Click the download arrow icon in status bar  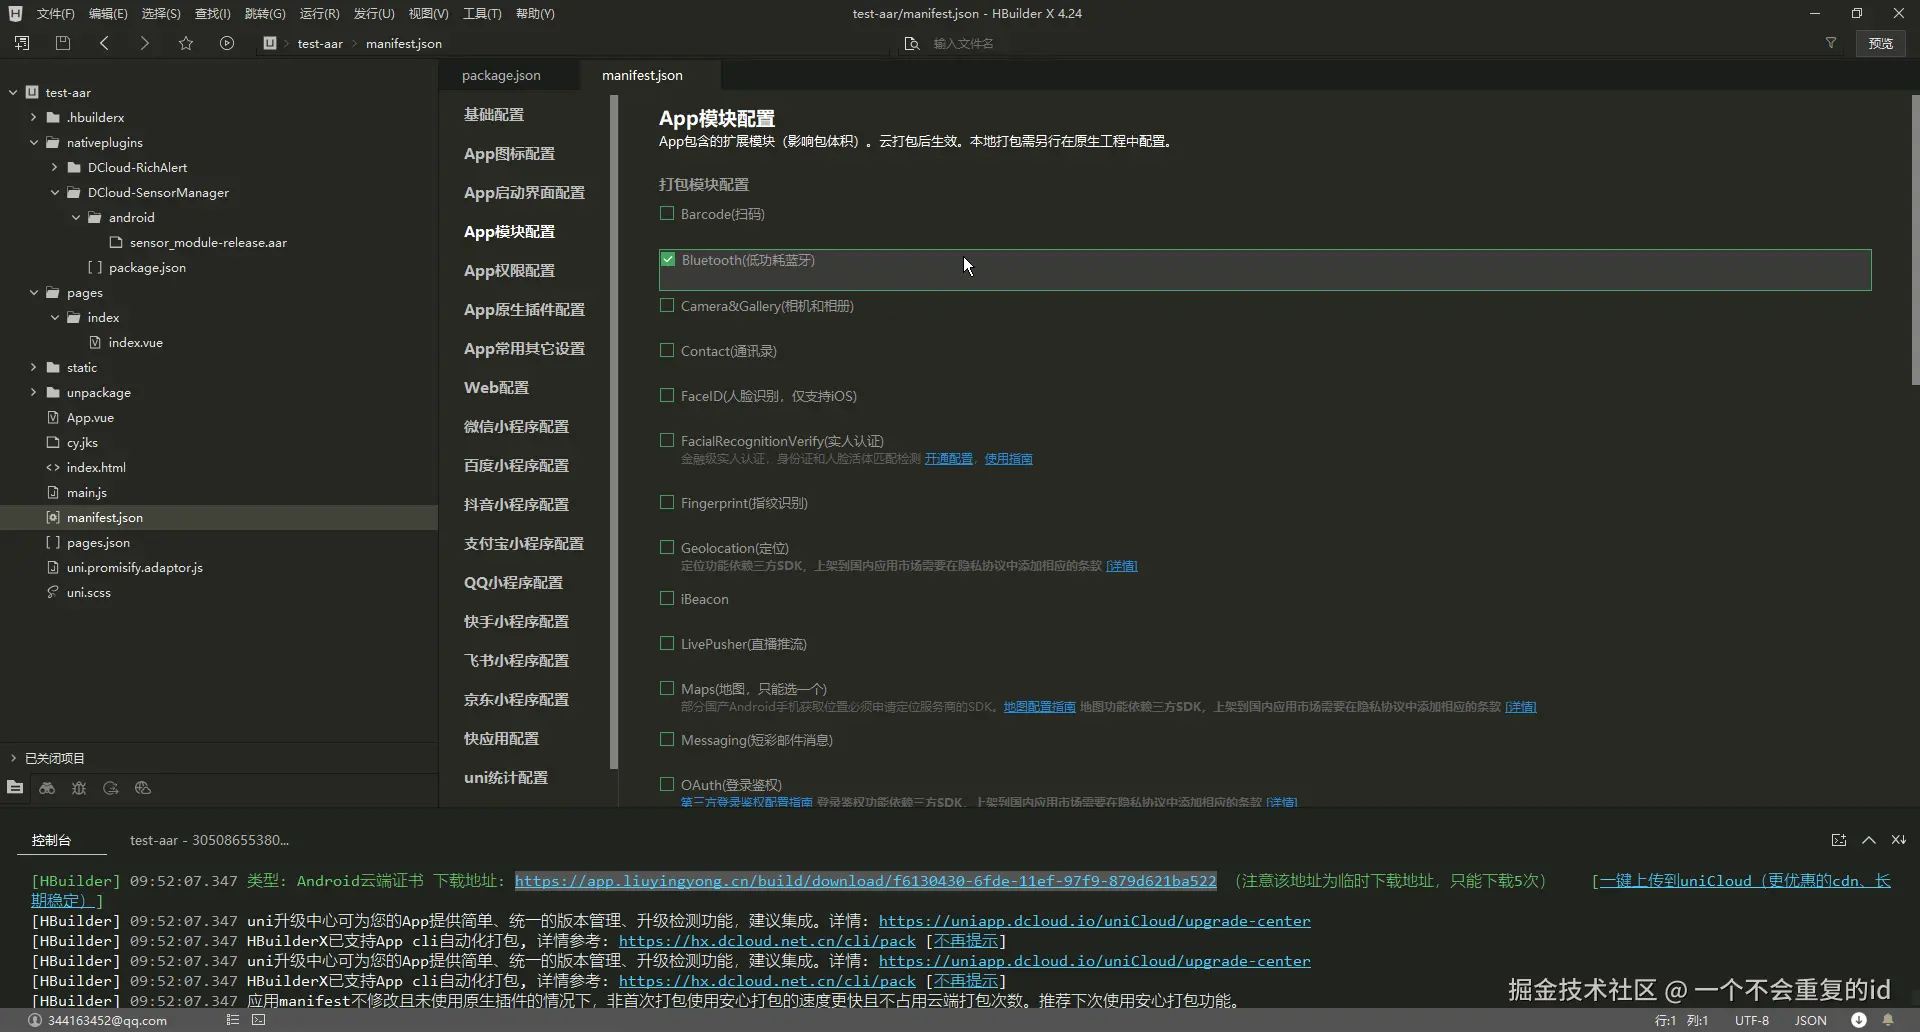[1859, 1020]
